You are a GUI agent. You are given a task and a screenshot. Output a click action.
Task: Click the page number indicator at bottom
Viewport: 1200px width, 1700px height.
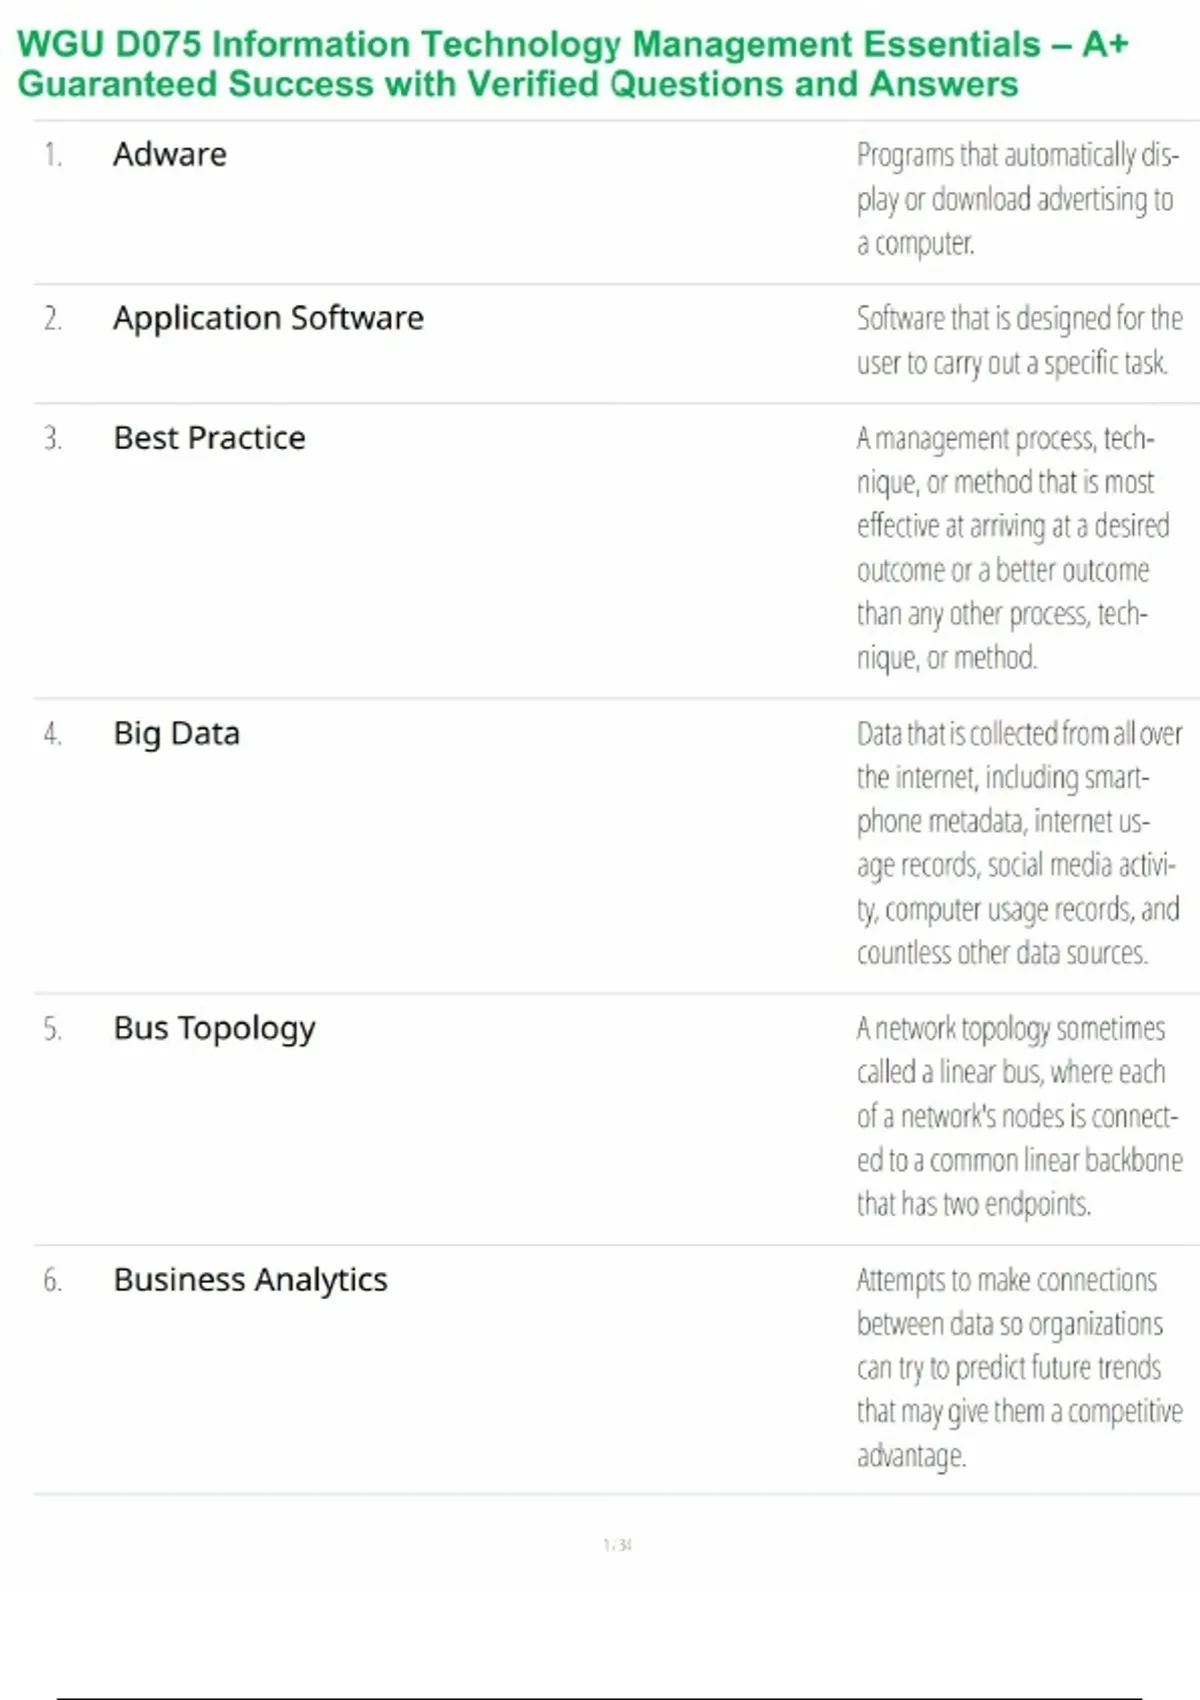(x=617, y=1545)
